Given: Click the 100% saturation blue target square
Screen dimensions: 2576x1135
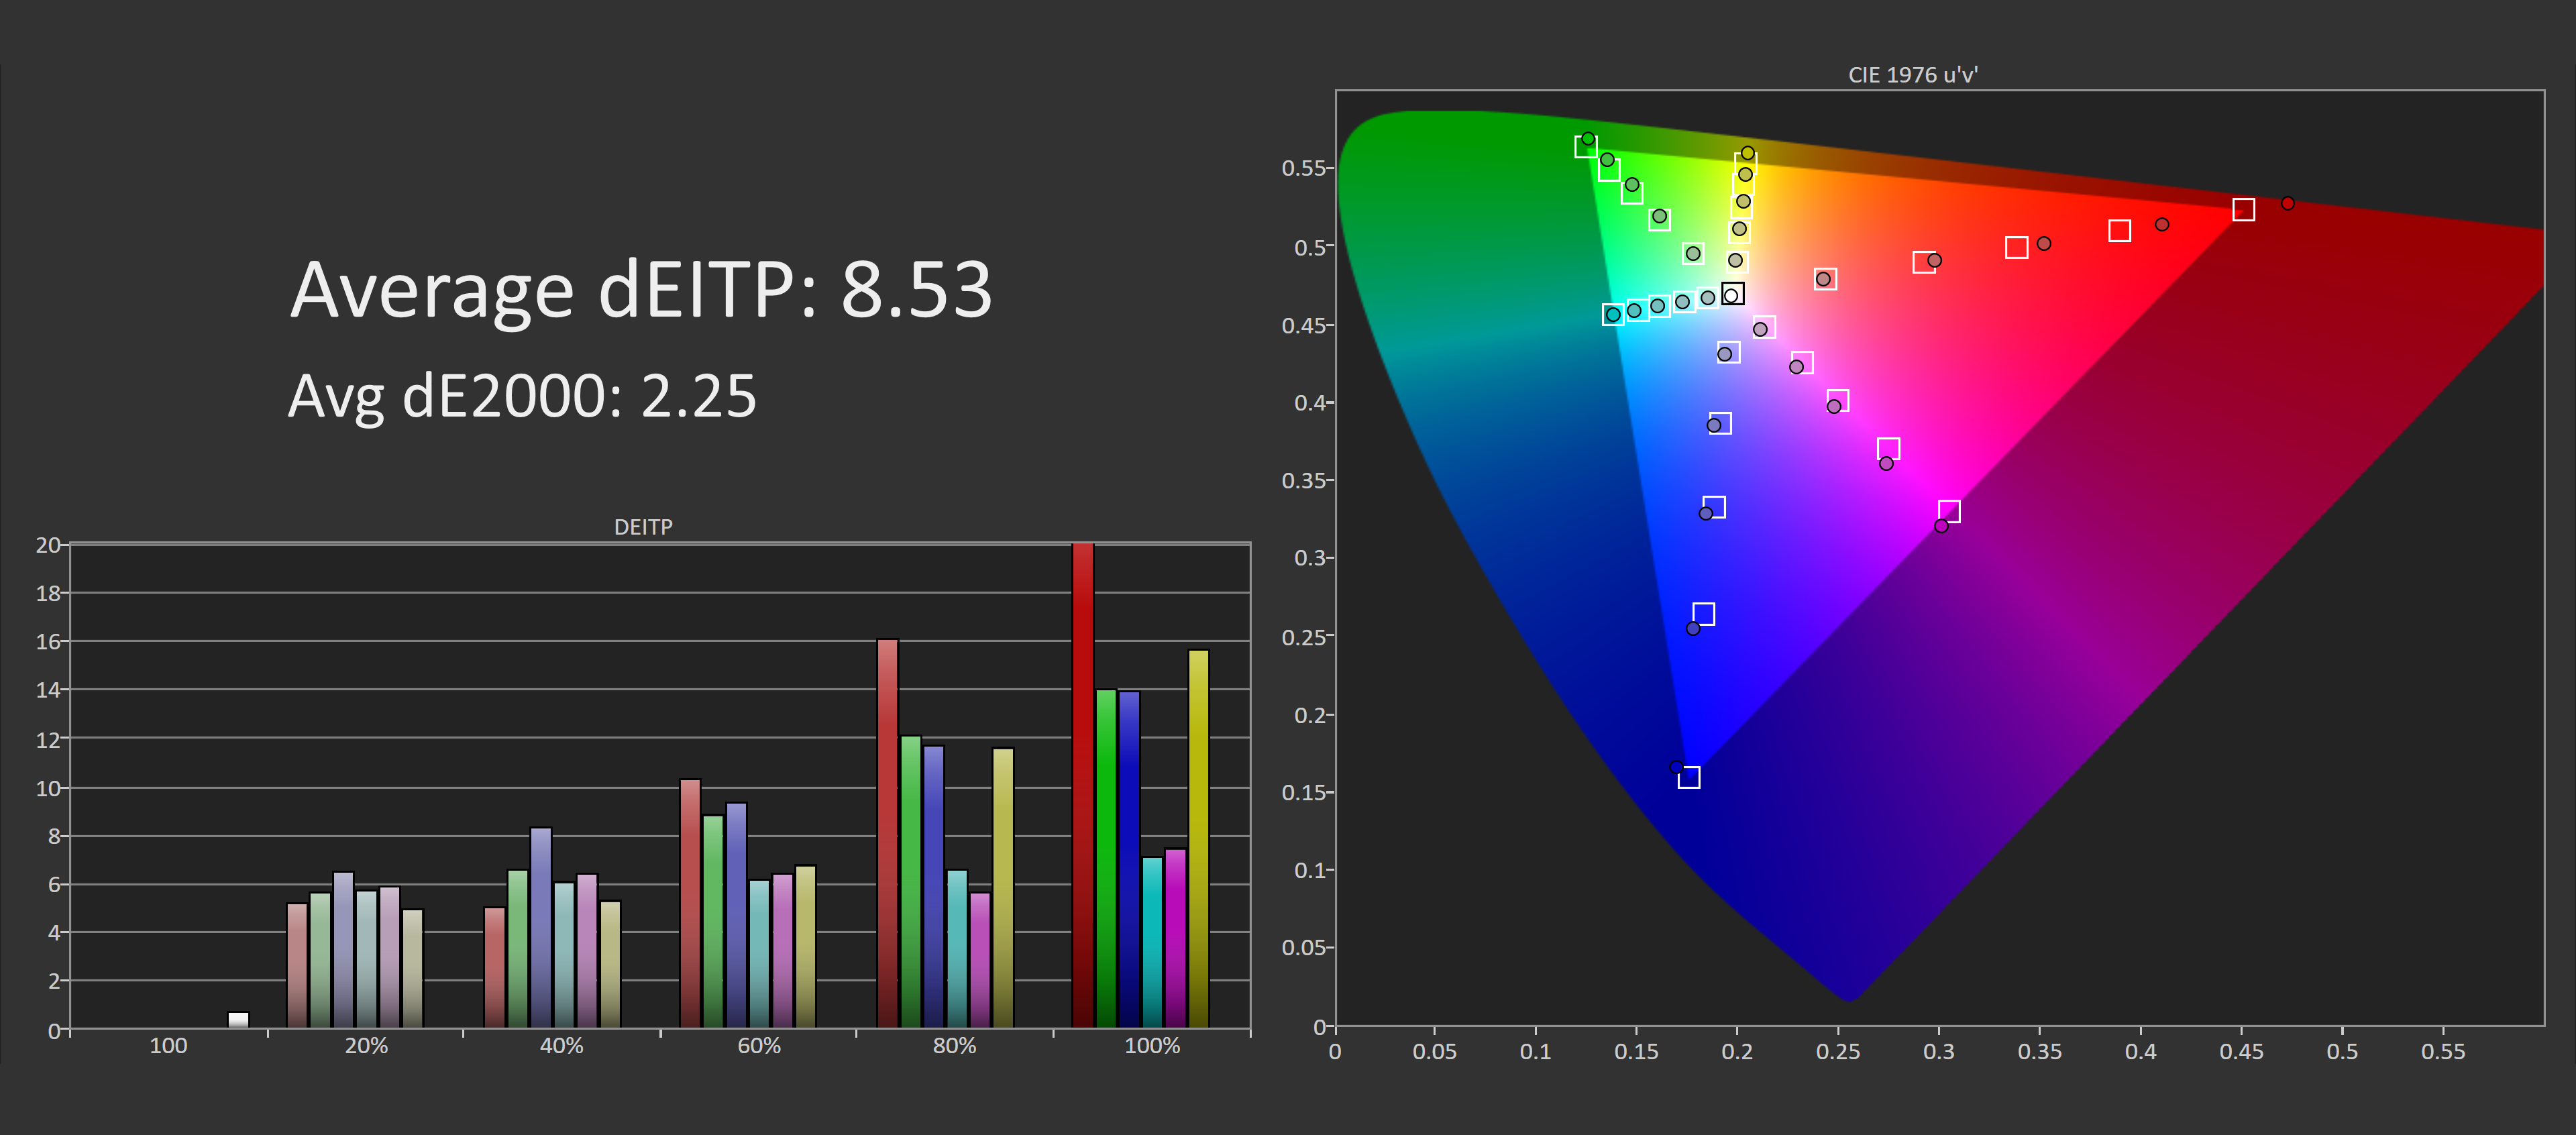Looking at the screenshot, I should point(1689,777).
